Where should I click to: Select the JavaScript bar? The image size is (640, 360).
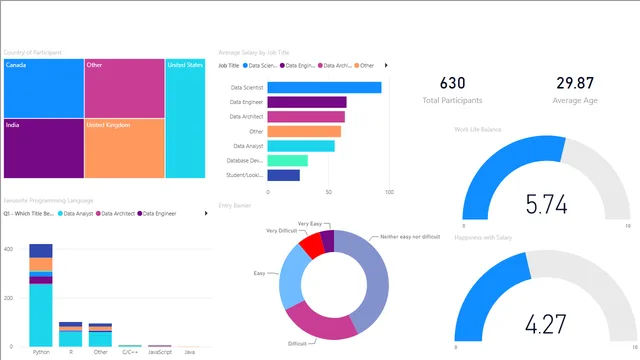(160, 346)
